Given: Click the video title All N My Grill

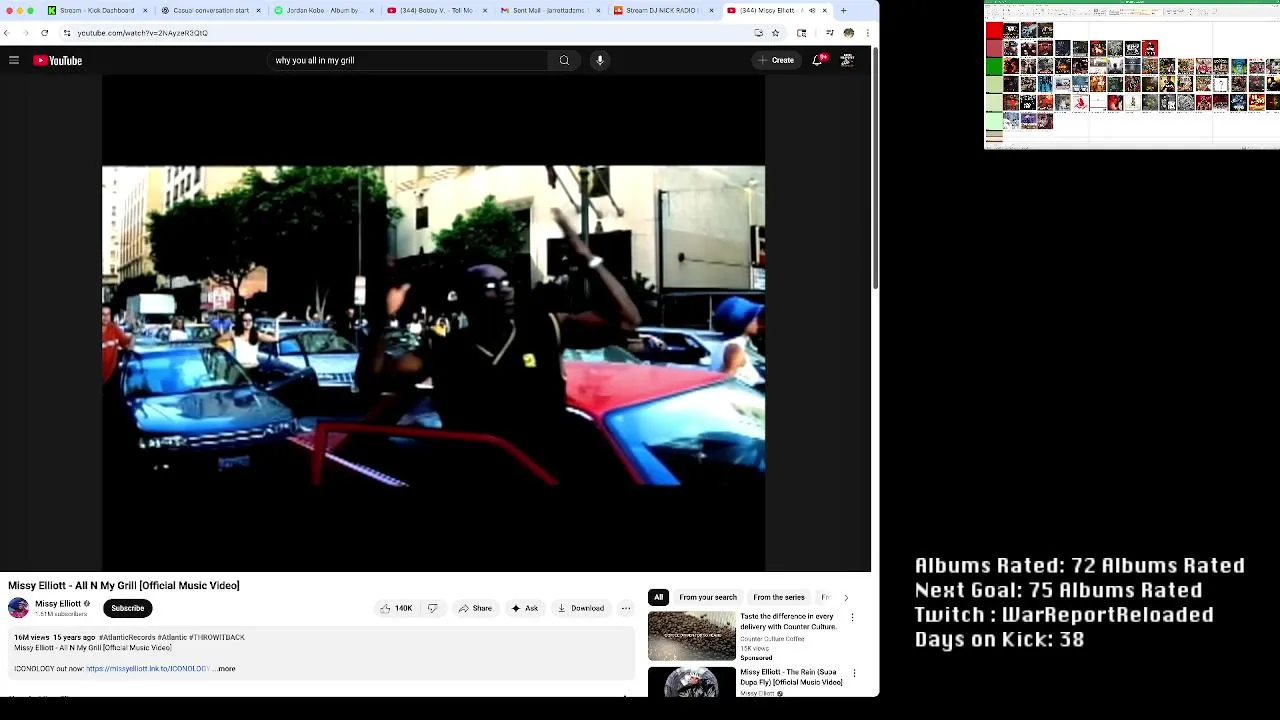Looking at the screenshot, I should 124,585.
